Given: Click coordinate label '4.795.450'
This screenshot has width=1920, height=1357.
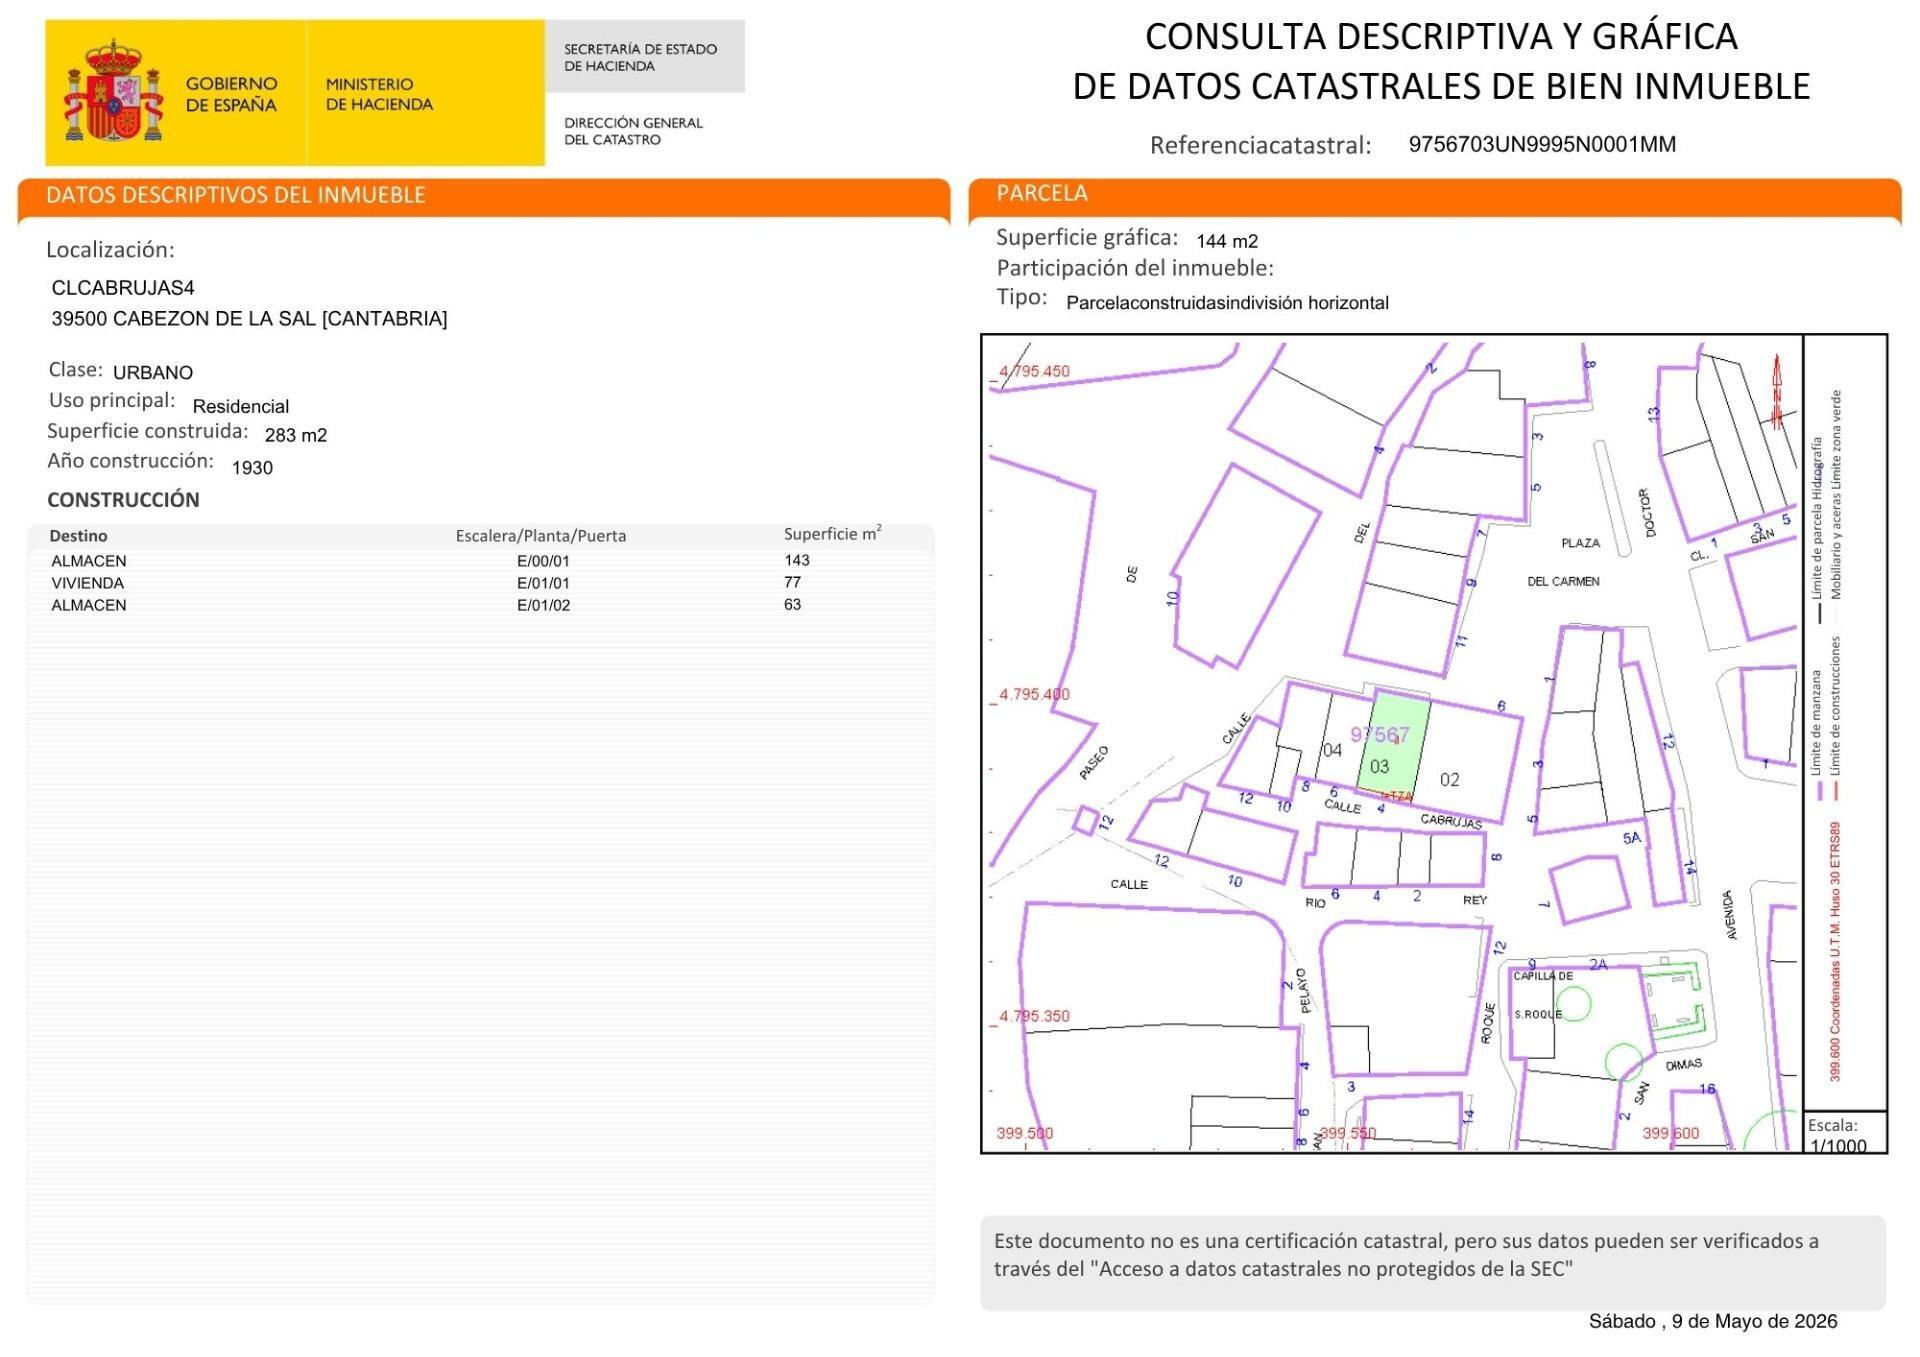Looking at the screenshot, I should [x=1034, y=371].
